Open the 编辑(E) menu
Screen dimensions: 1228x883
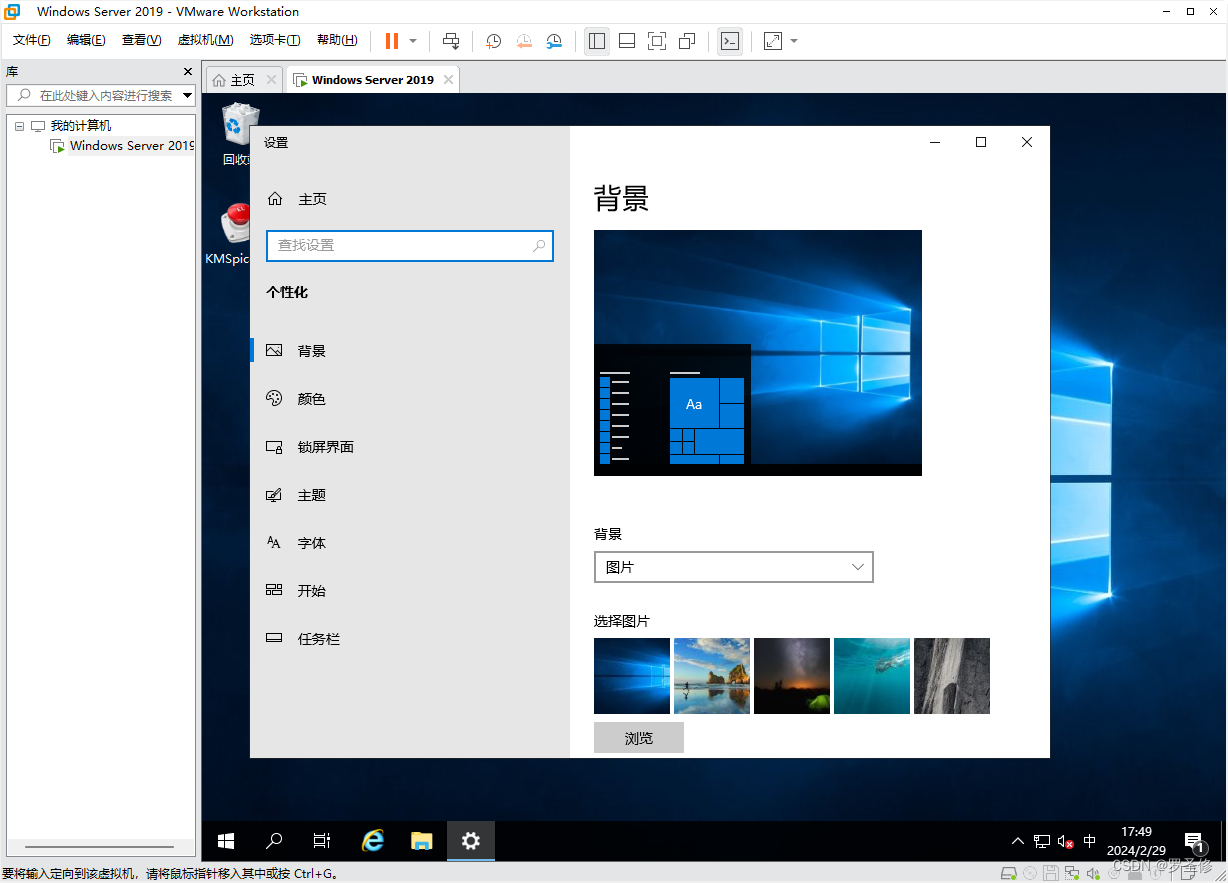(86, 40)
